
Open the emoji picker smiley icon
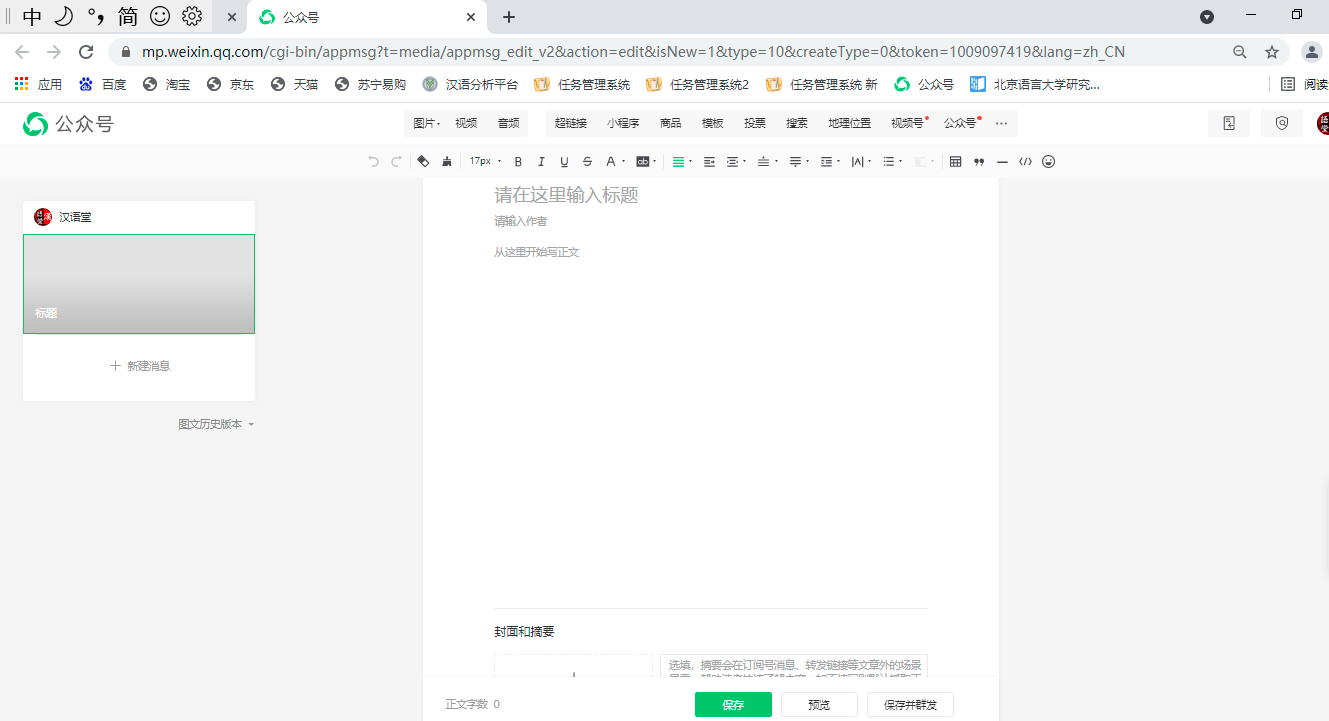click(1048, 162)
